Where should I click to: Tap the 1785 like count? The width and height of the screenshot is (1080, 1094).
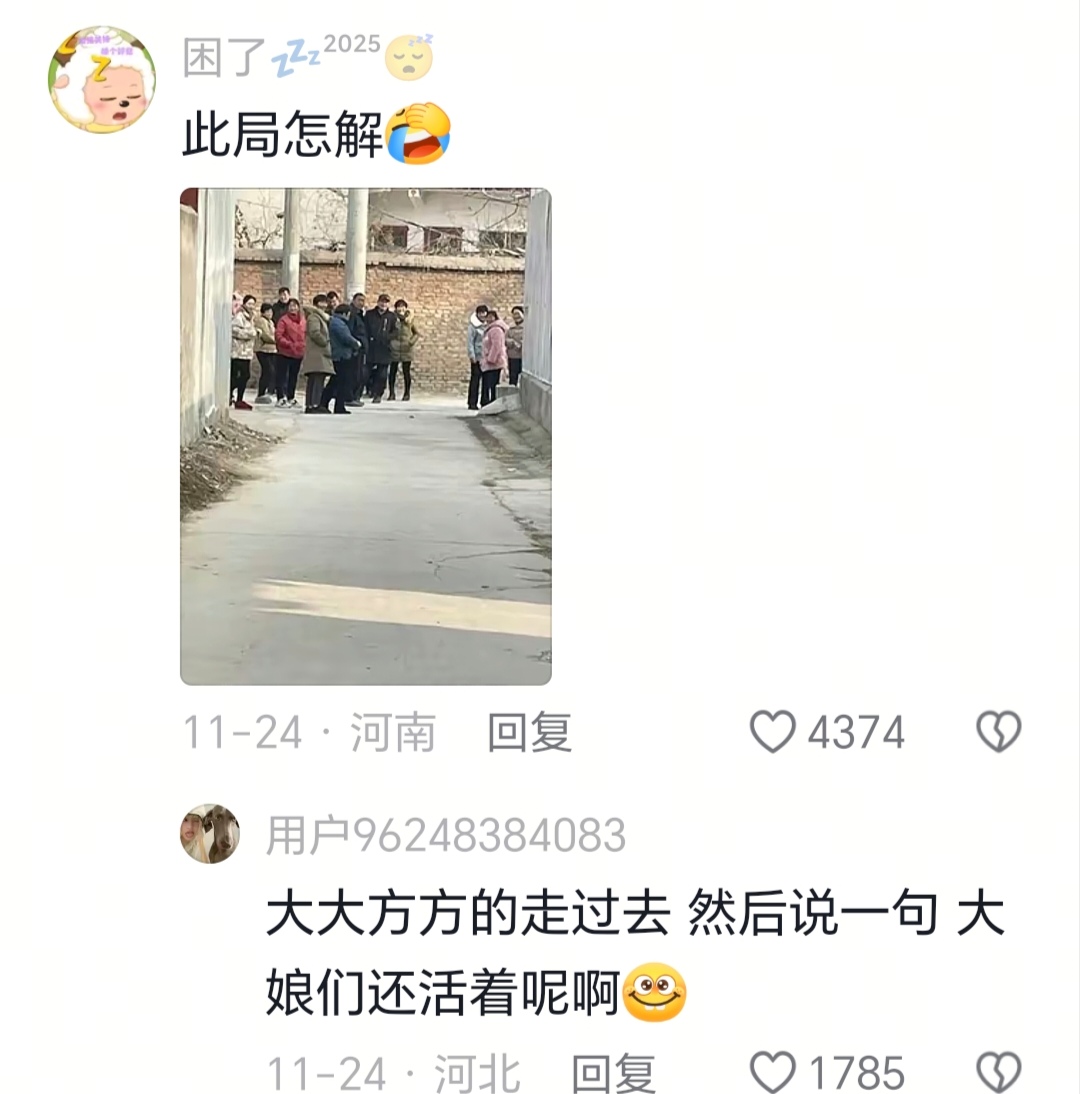[856, 1073]
